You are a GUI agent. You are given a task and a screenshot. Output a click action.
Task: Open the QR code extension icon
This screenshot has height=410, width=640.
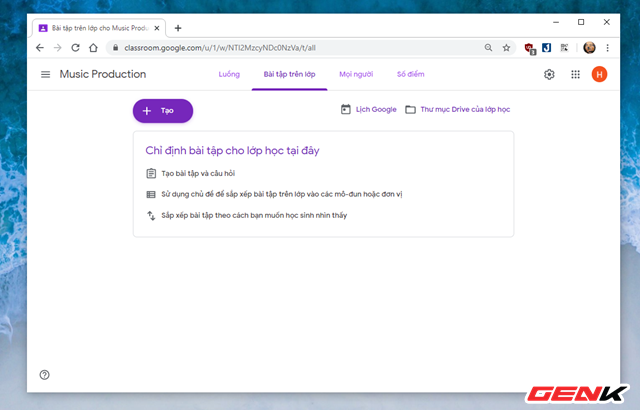564,48
